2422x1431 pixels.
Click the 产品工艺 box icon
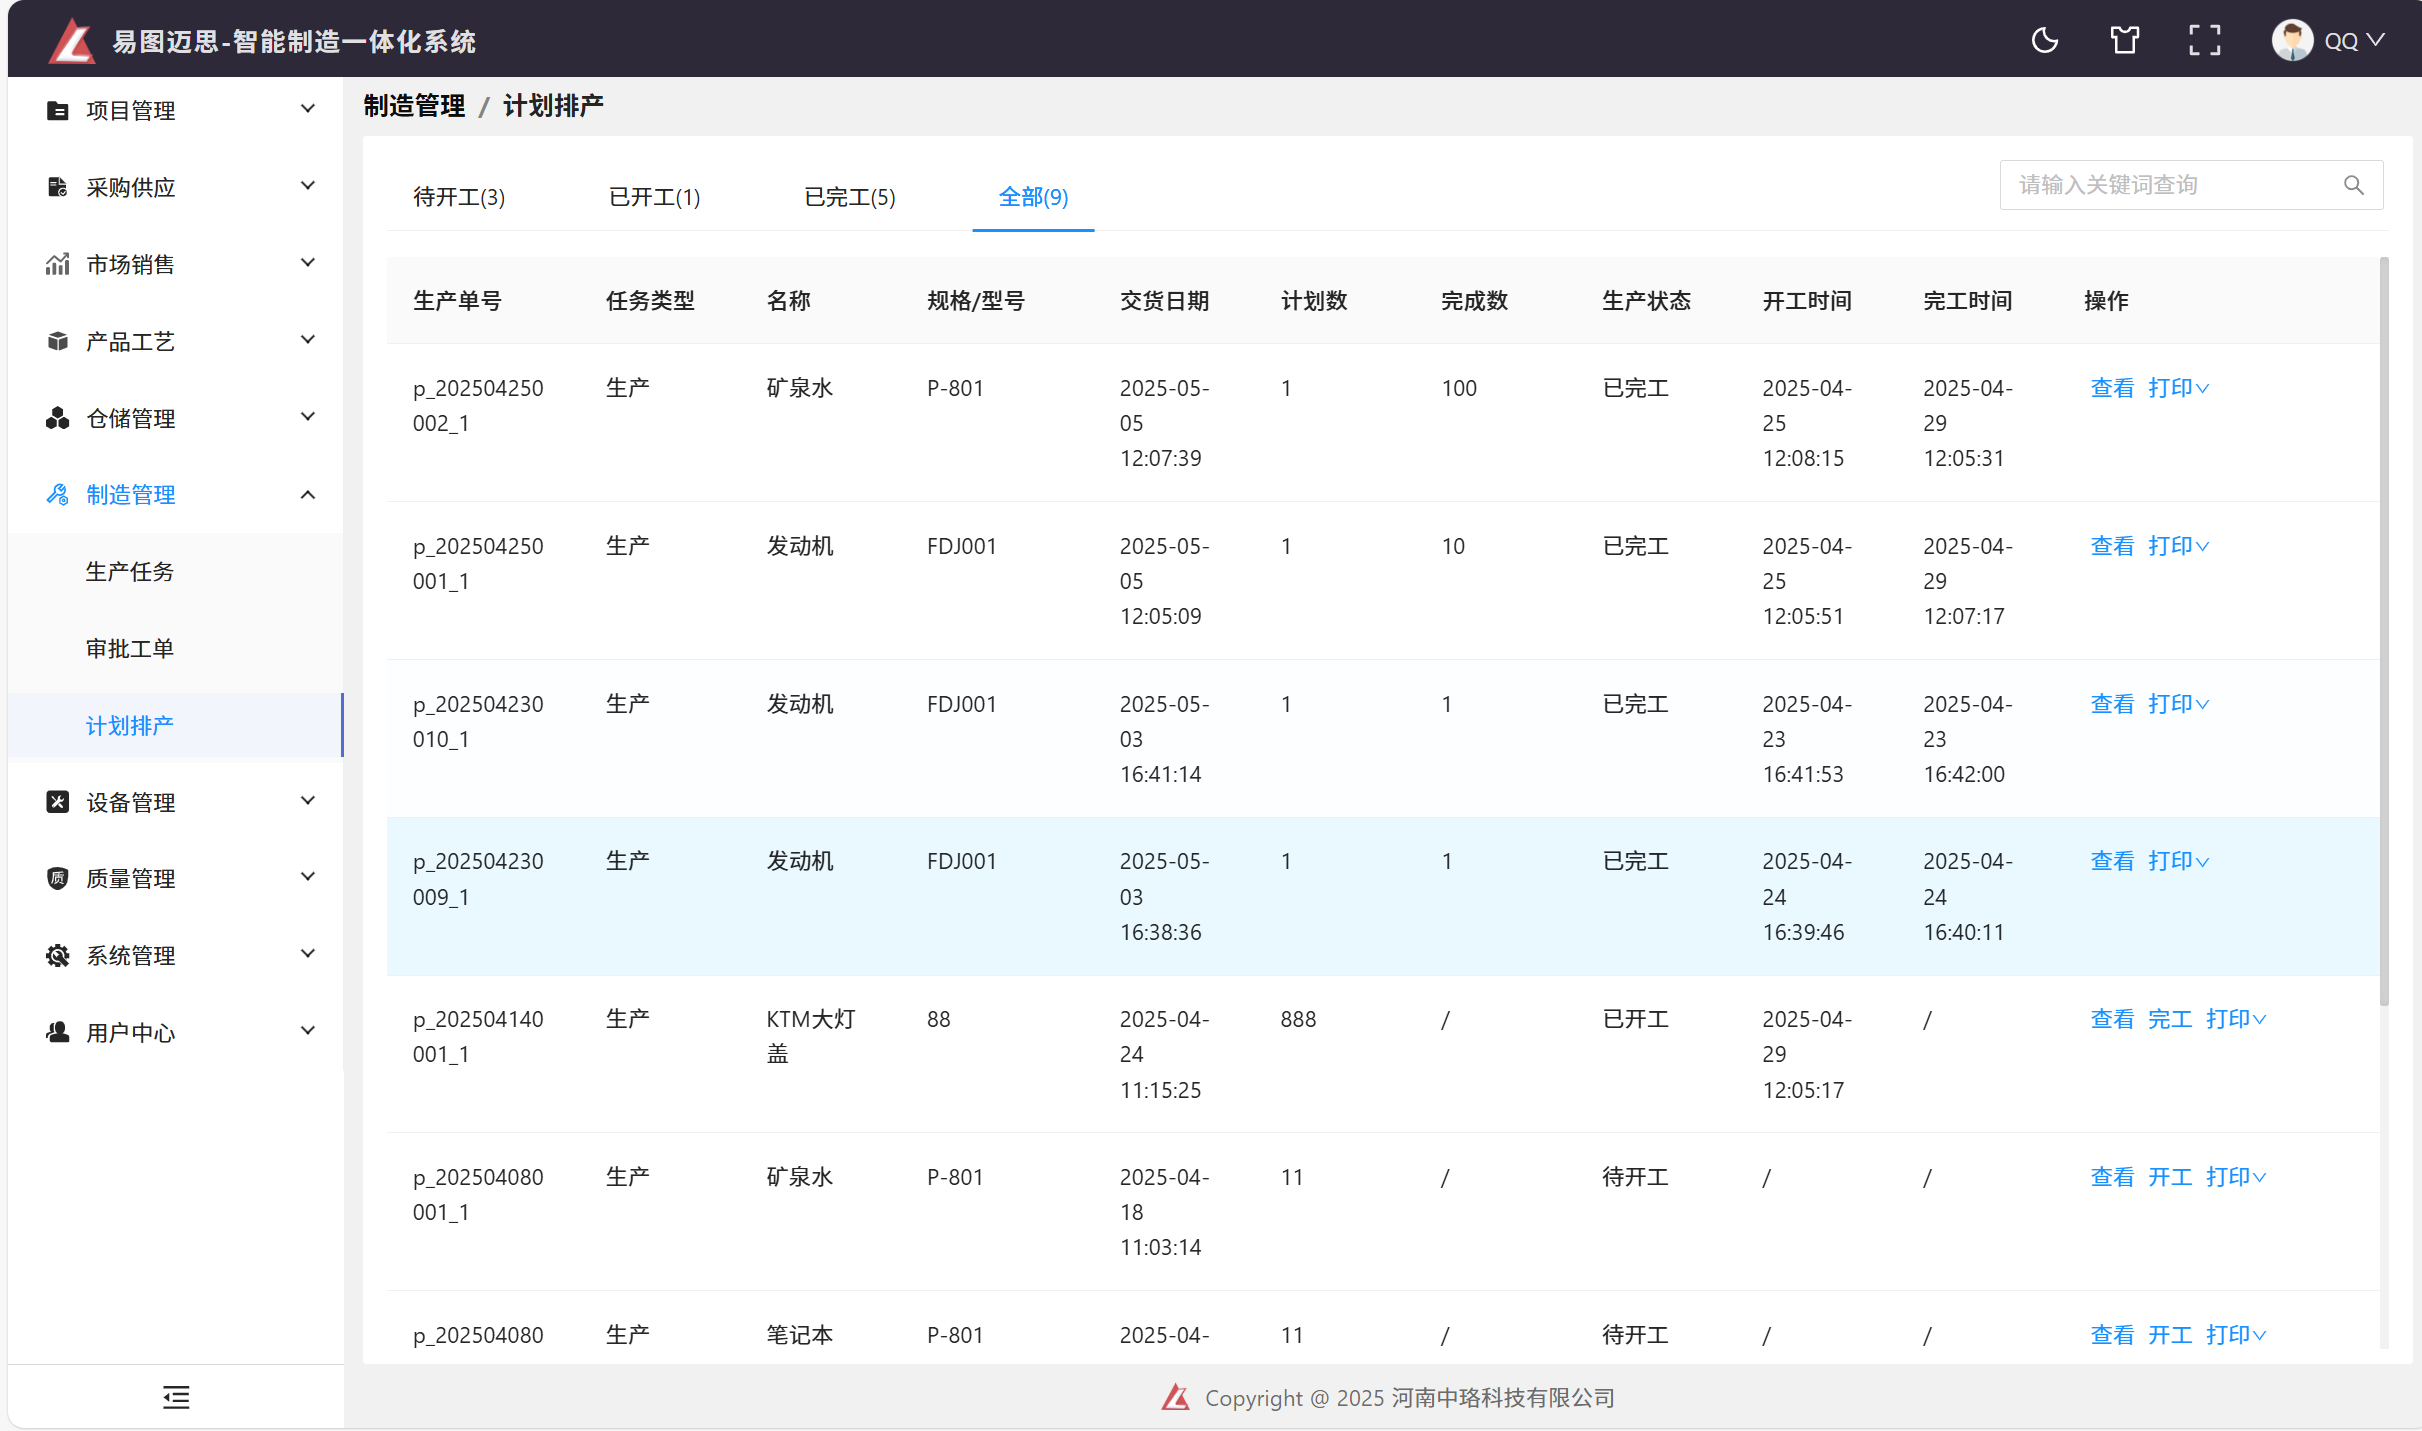58,341
